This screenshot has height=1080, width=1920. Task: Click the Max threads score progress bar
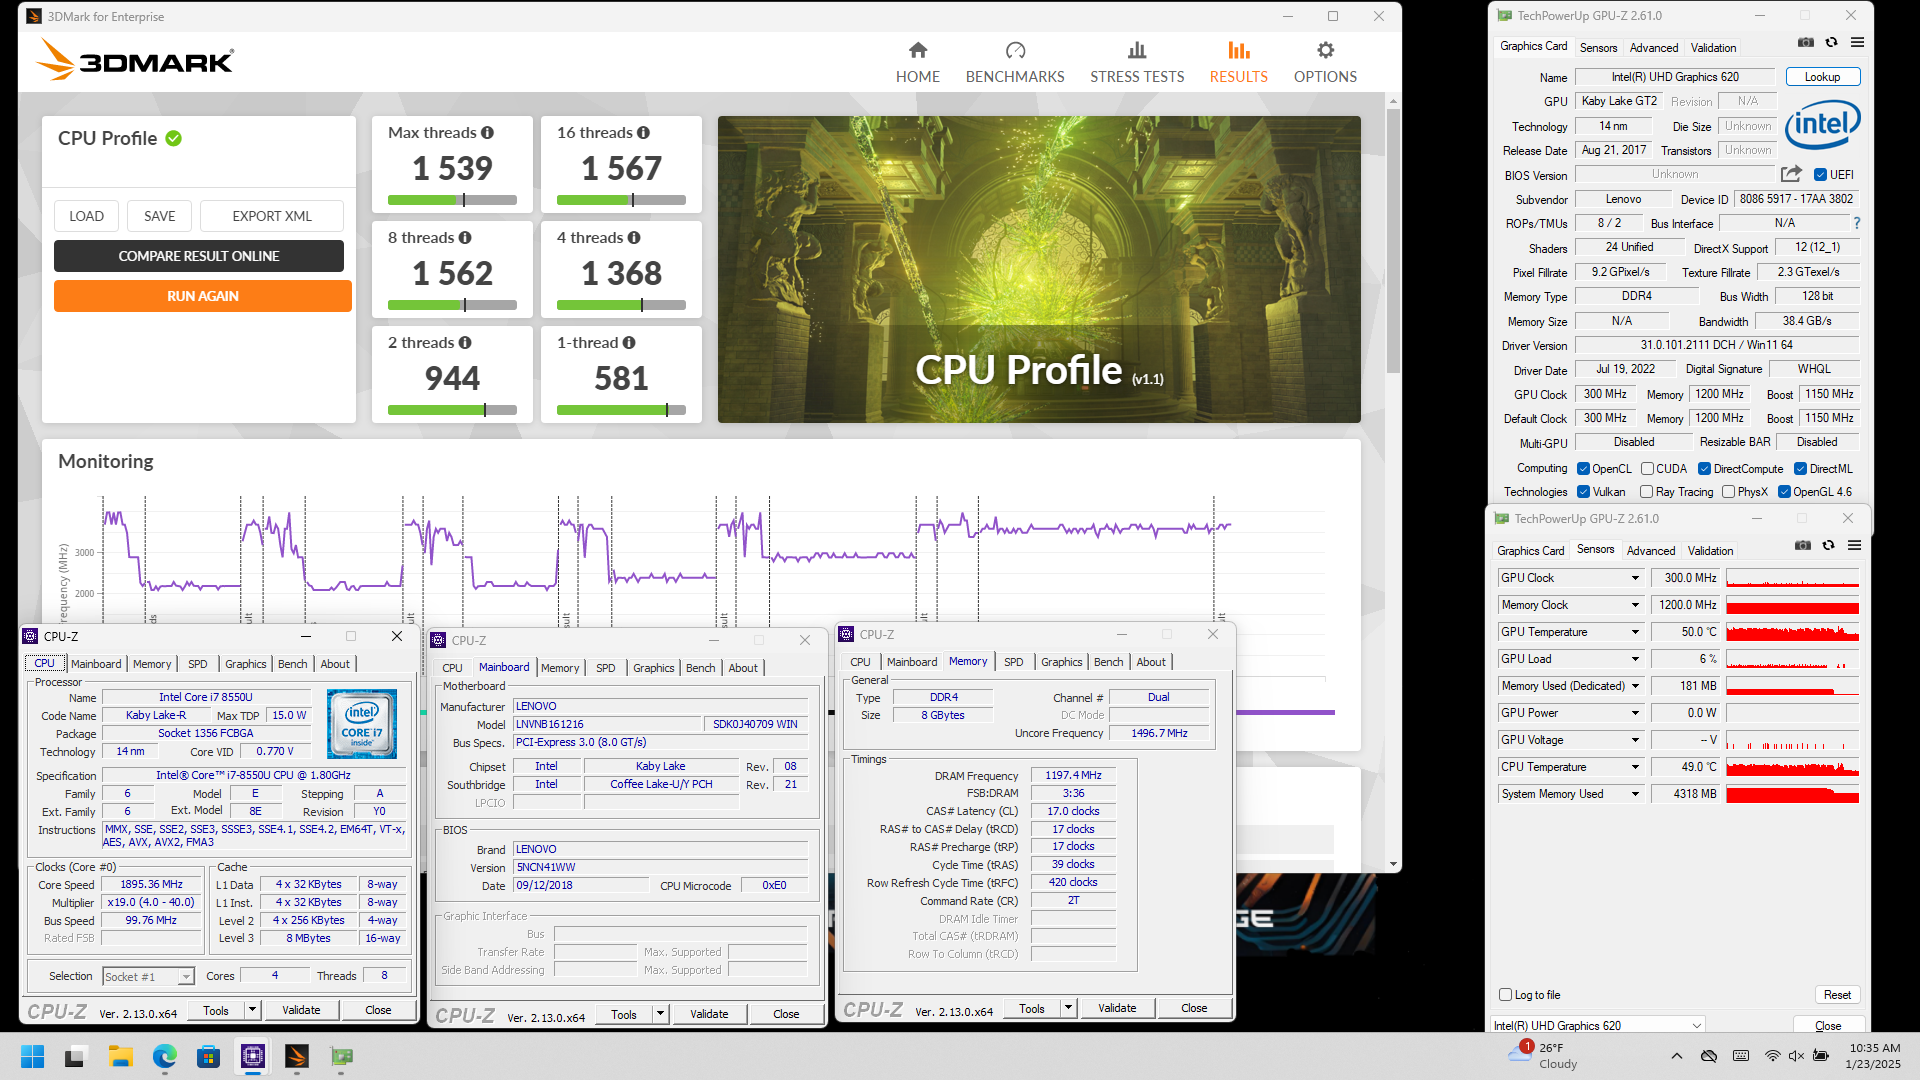[452, 200]
